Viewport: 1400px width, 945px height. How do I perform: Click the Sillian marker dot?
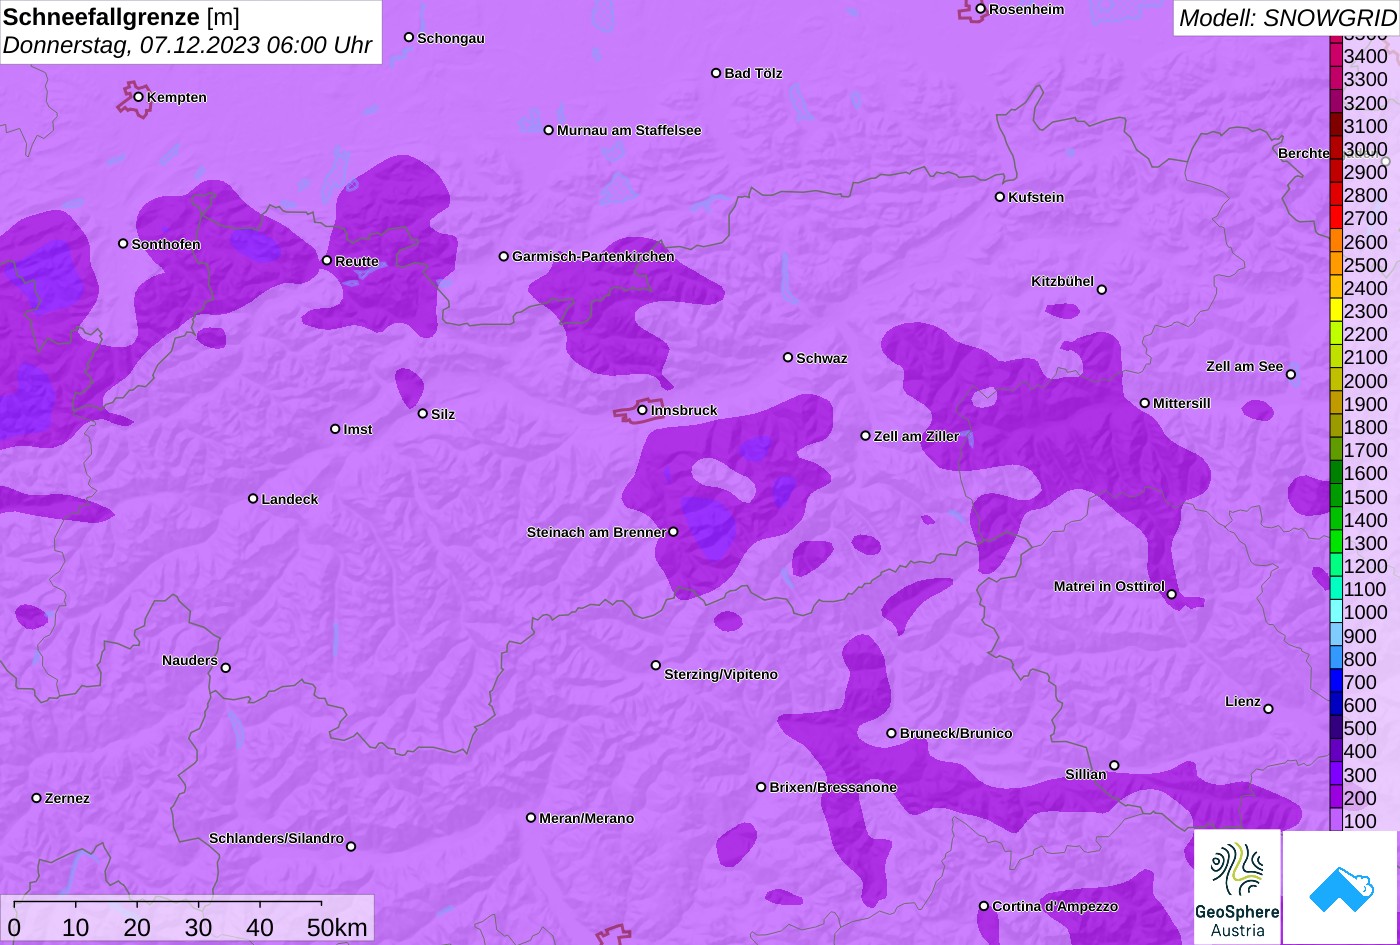click(x=1114, y=766)
